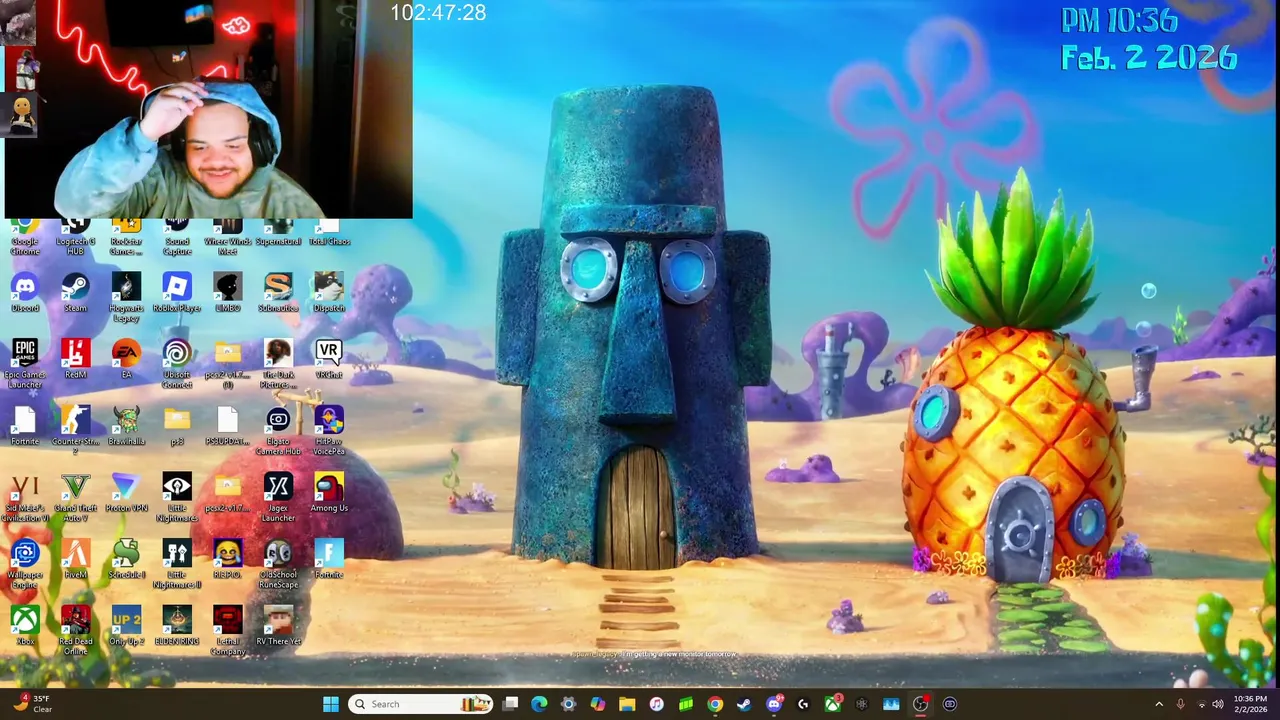Open Logitech G HUB on the taskbar
Viewport: 1280px width, 720px height.
(x=803, y=704)
